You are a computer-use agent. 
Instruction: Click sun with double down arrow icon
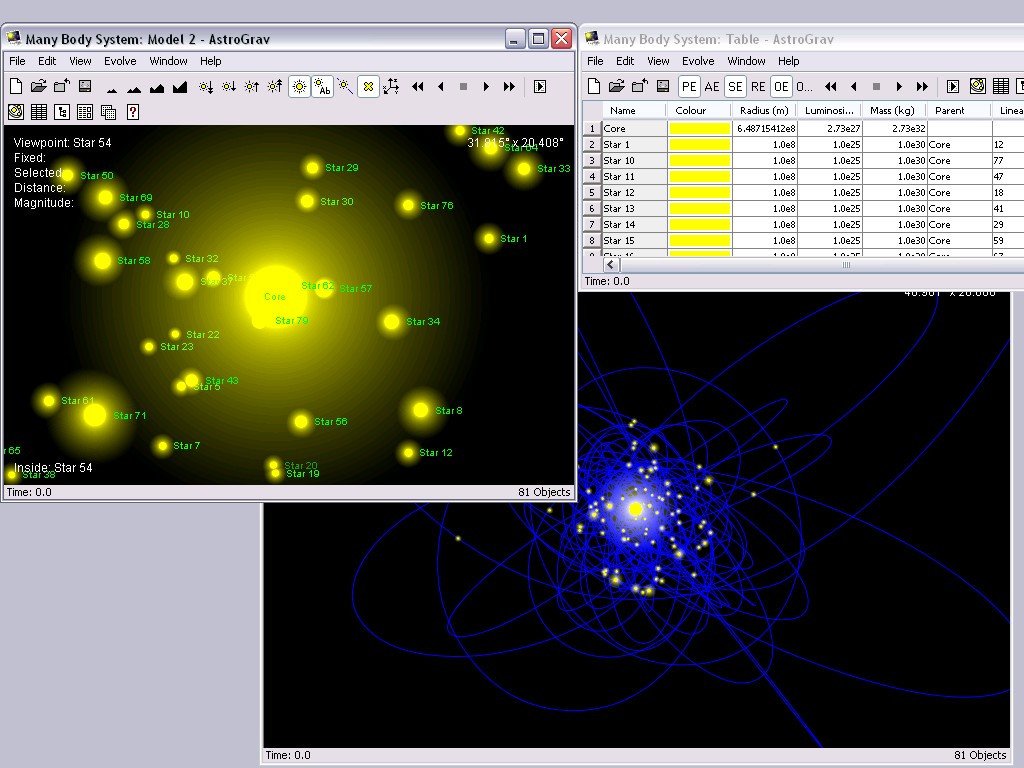[206, 87]
